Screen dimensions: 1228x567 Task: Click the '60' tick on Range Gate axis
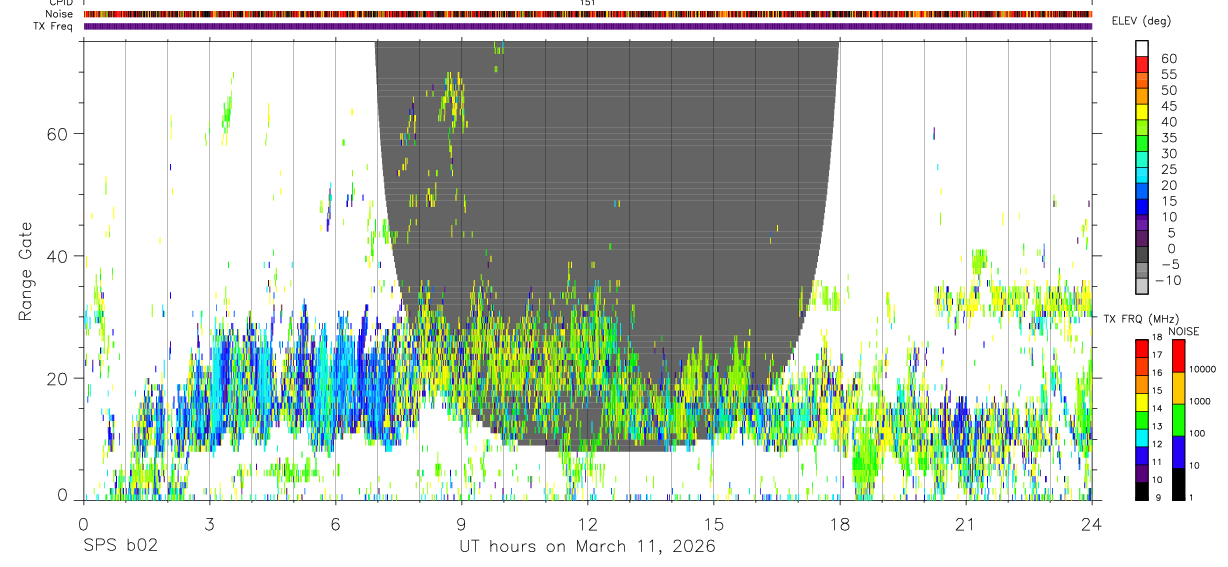click(x=56, y=133)
